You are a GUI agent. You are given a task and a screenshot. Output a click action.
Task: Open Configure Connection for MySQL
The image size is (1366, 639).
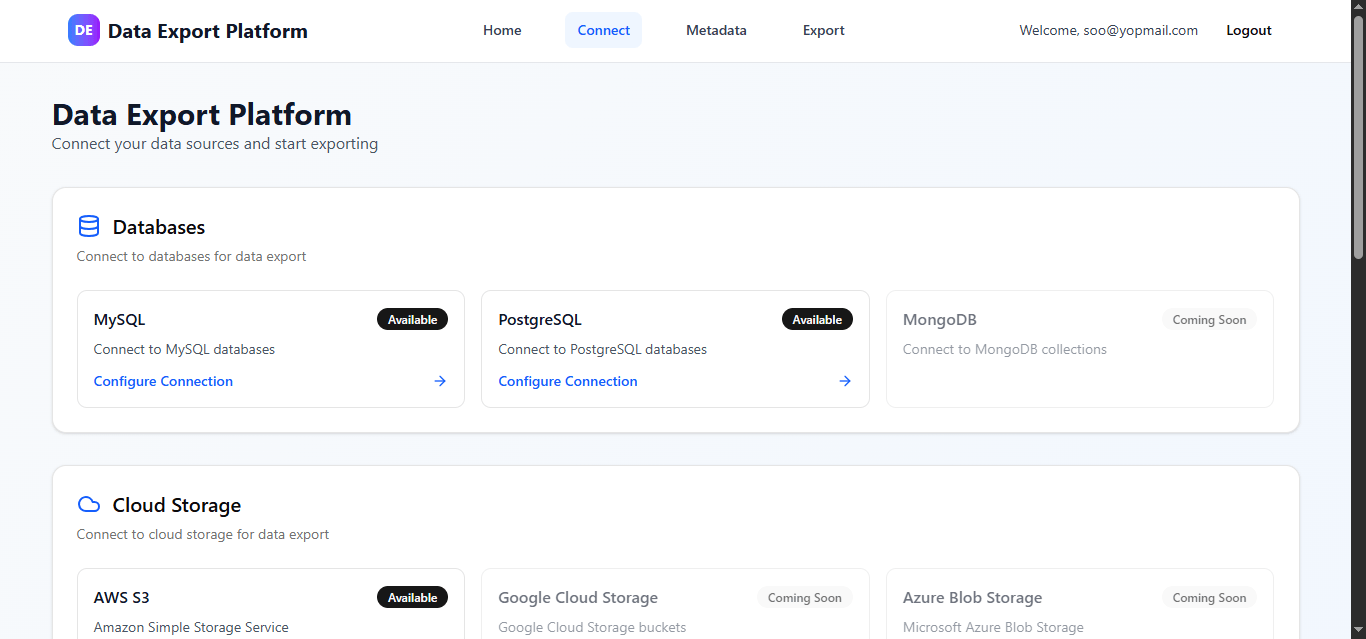pyautogui.click(x=163, y=381)
